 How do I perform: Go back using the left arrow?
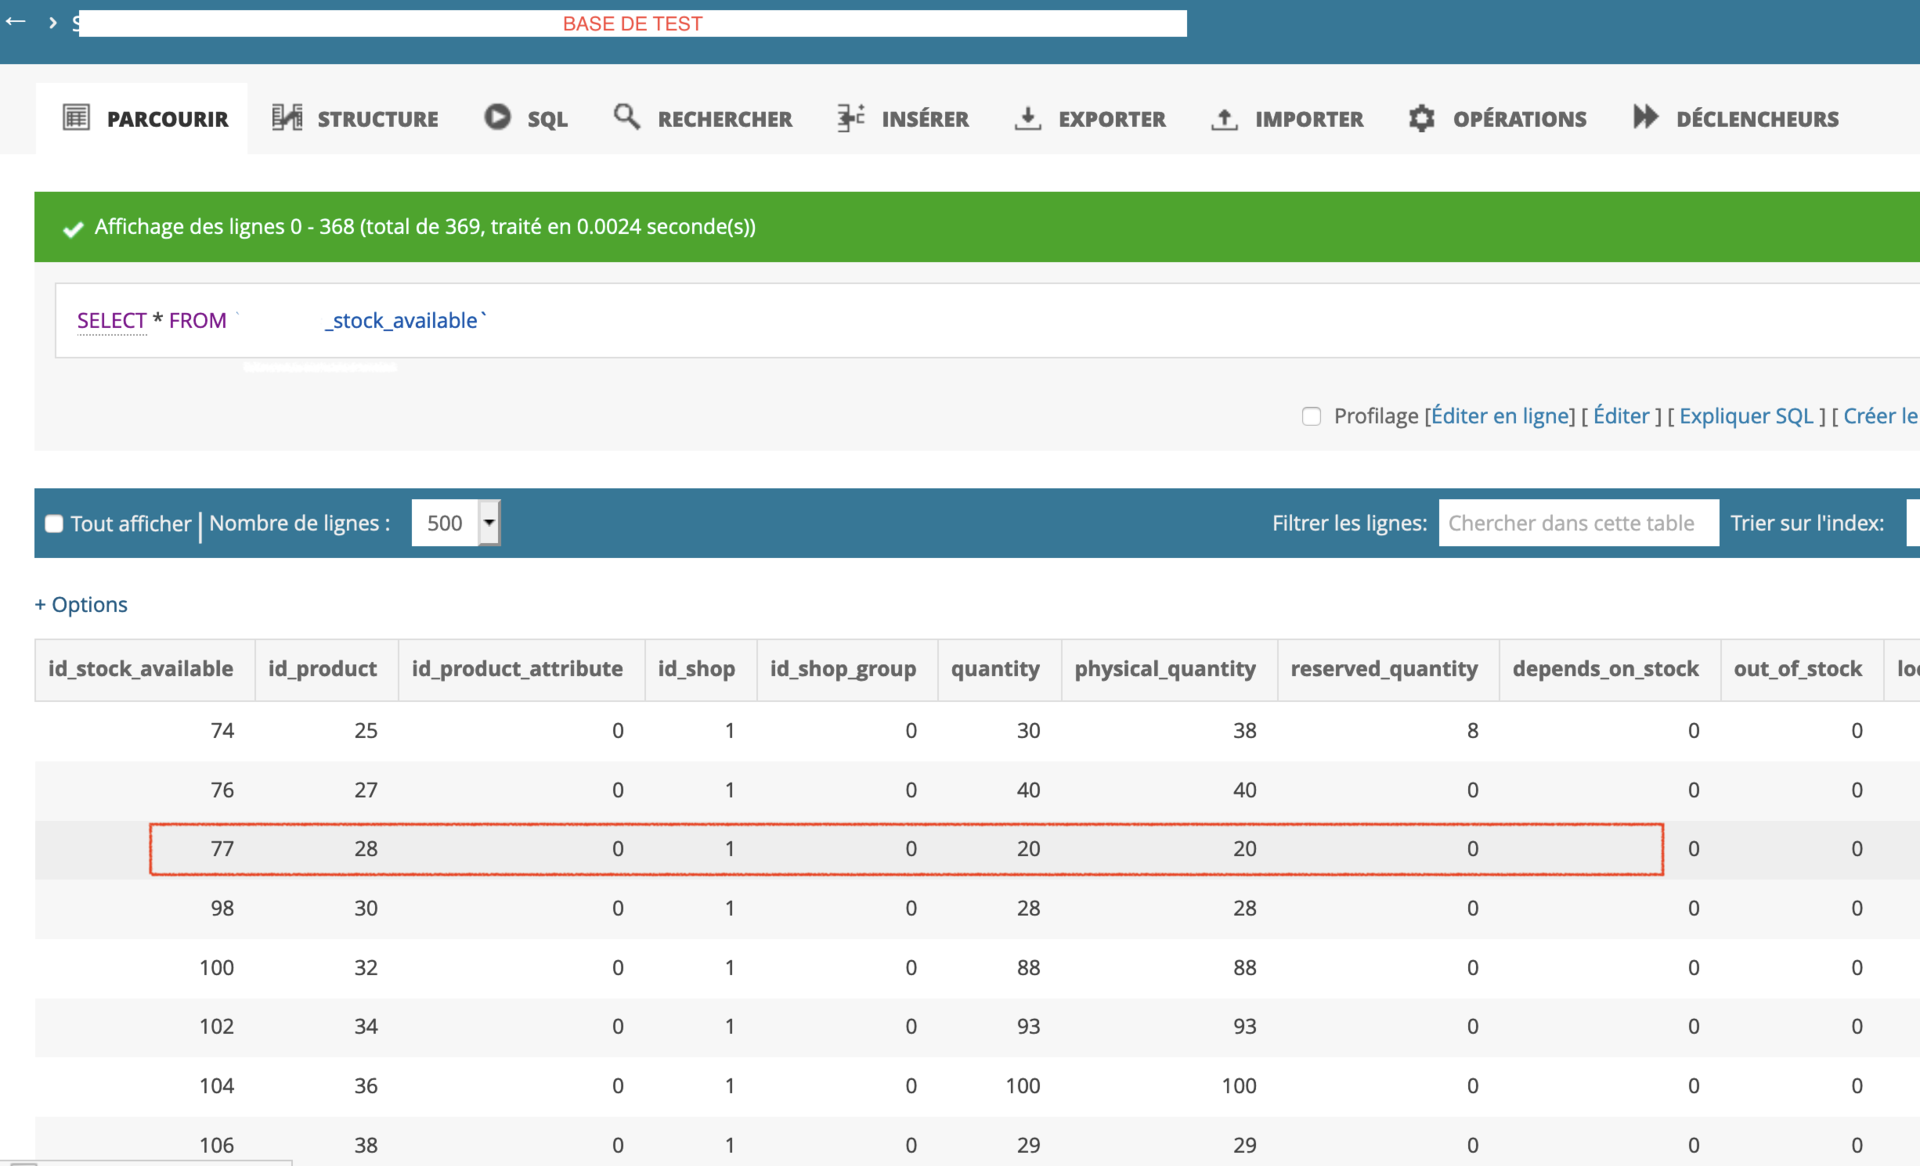tap(15, 22)
